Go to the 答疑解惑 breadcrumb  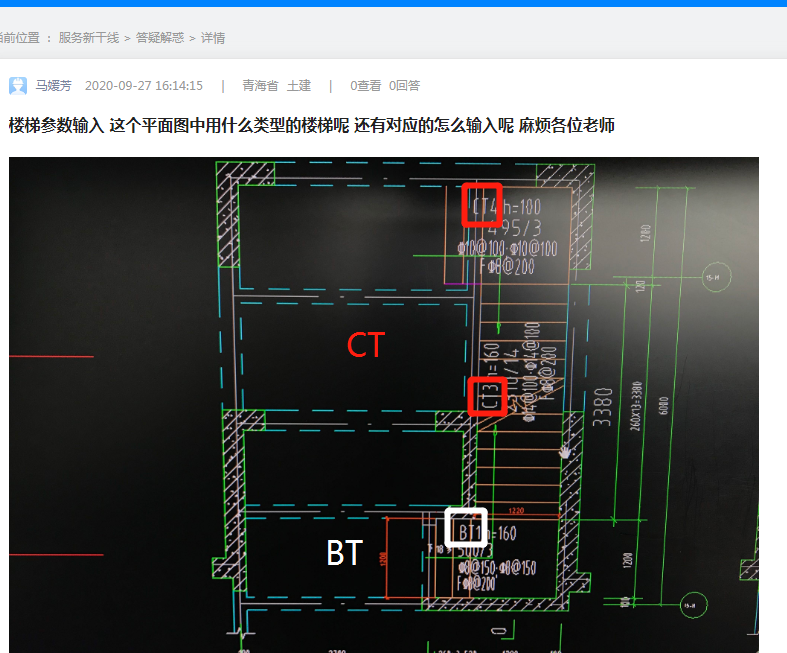click(160, 38)
